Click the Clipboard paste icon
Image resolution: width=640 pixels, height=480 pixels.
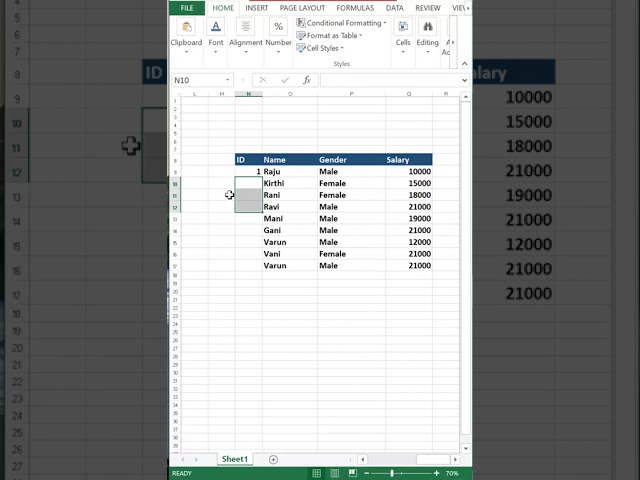pos(187,27)
